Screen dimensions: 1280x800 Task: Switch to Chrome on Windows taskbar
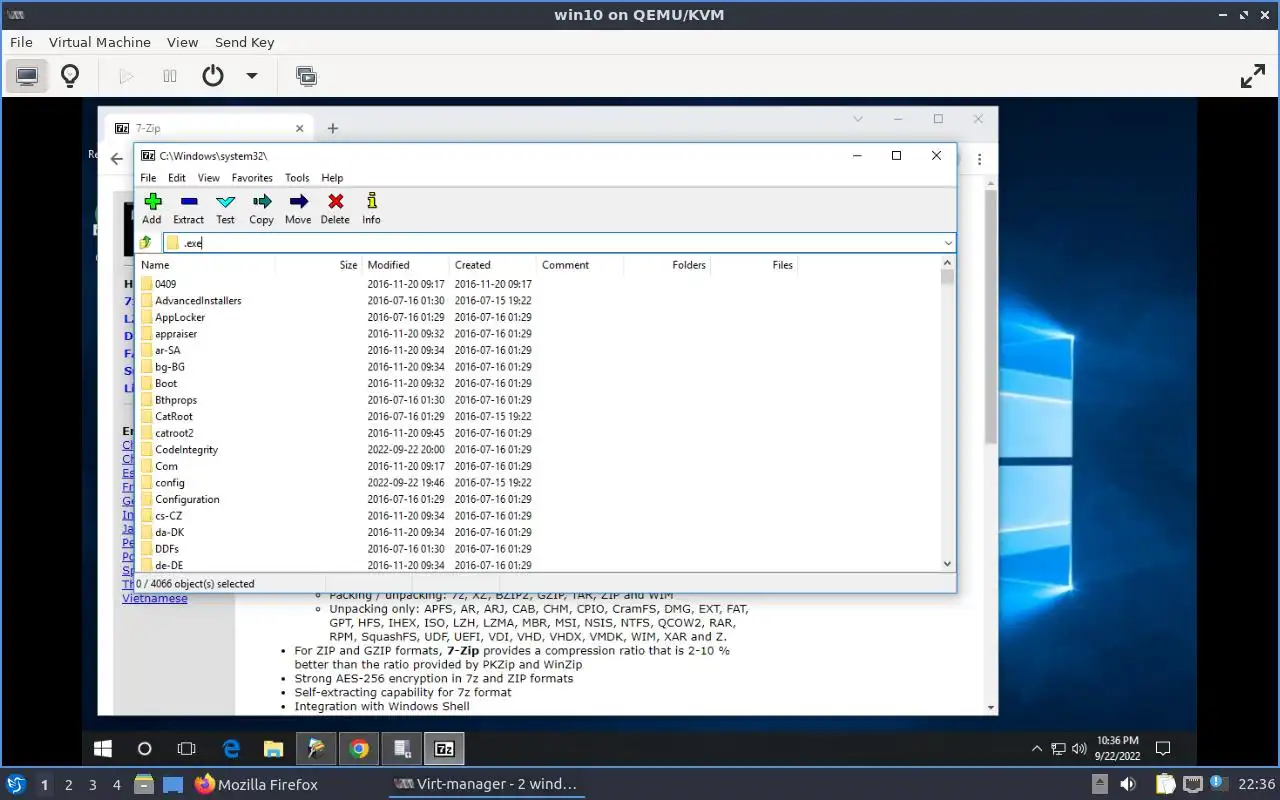click(359, 748)
